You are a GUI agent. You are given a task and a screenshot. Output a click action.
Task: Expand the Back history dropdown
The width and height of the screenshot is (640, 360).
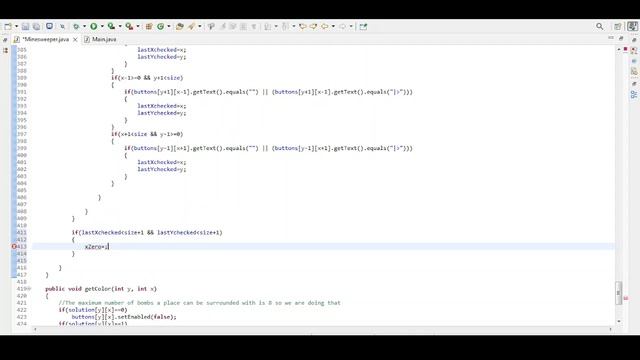333,27
